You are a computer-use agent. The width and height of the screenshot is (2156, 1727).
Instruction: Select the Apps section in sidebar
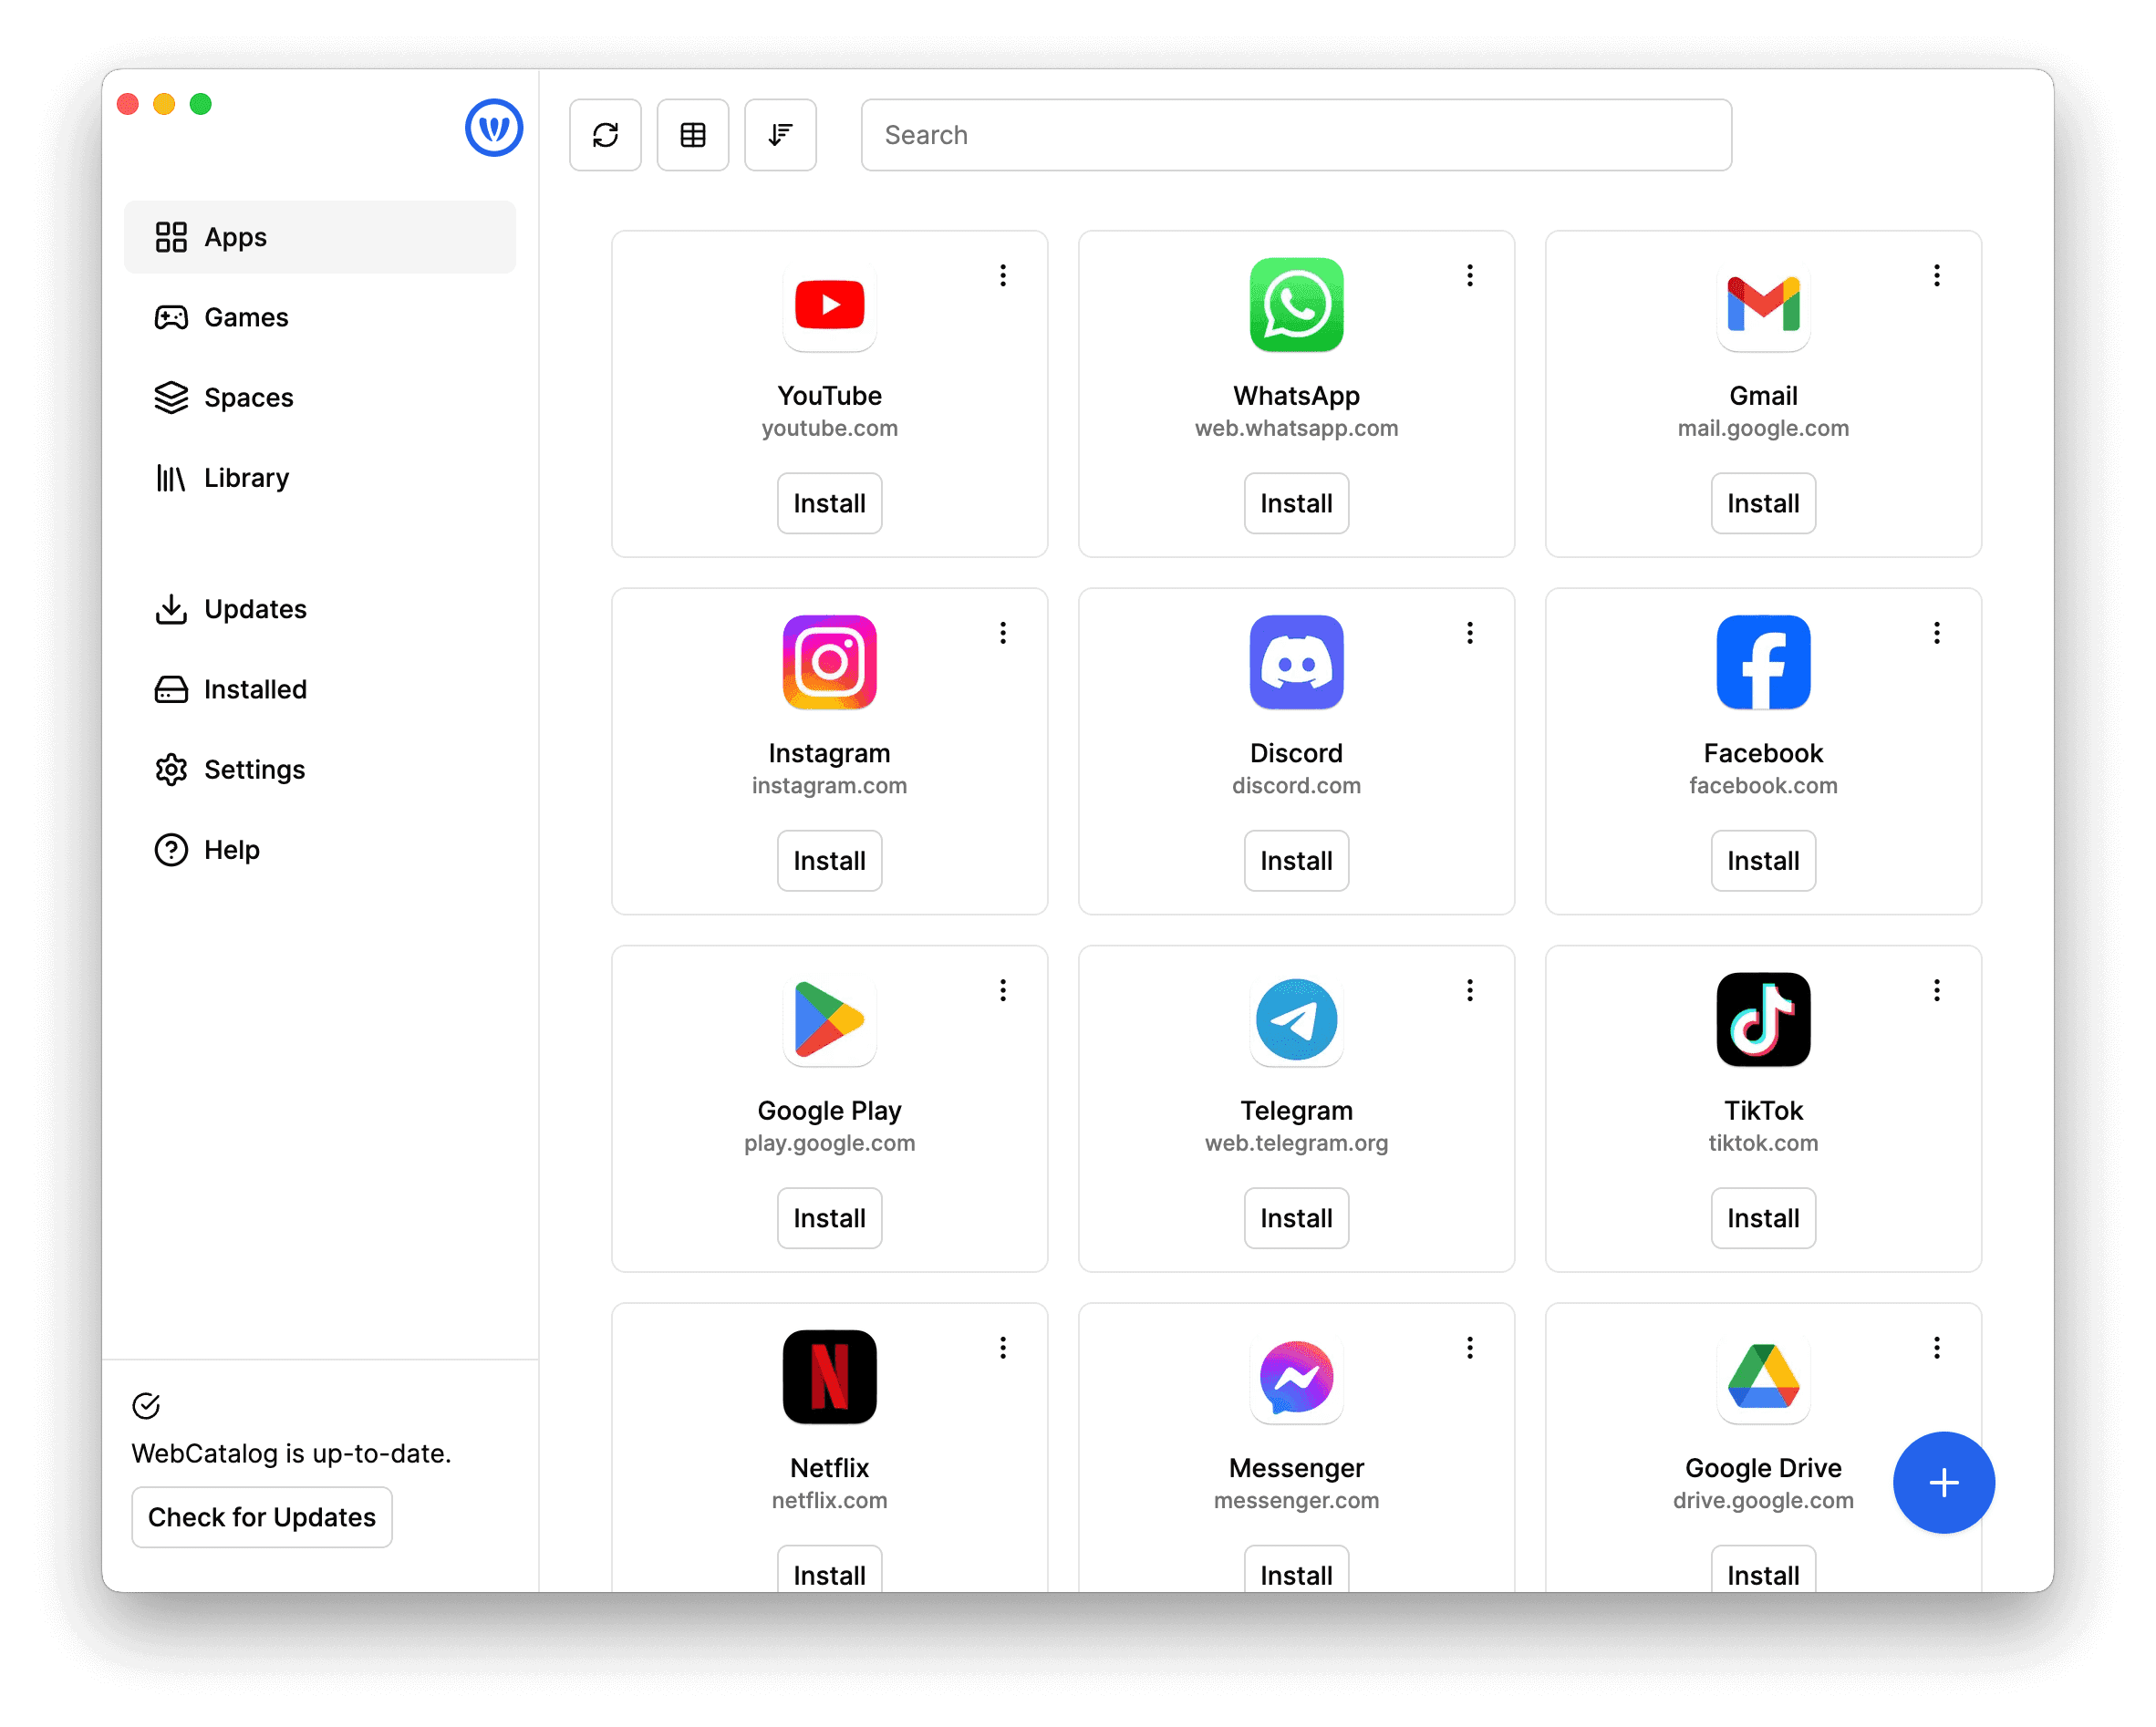(x=327, y=236)
